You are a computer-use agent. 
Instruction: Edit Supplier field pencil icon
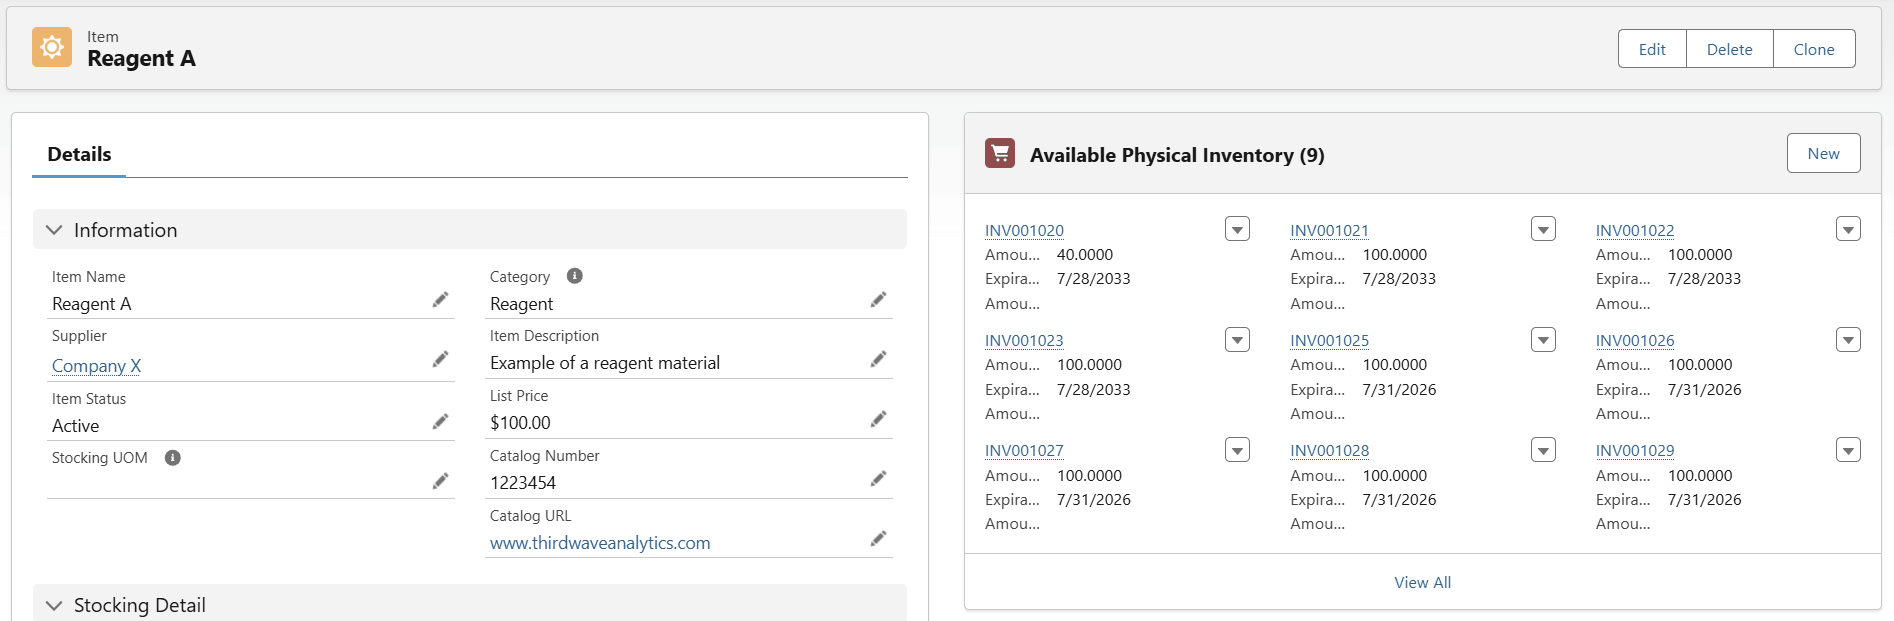[x=440, y=359]
